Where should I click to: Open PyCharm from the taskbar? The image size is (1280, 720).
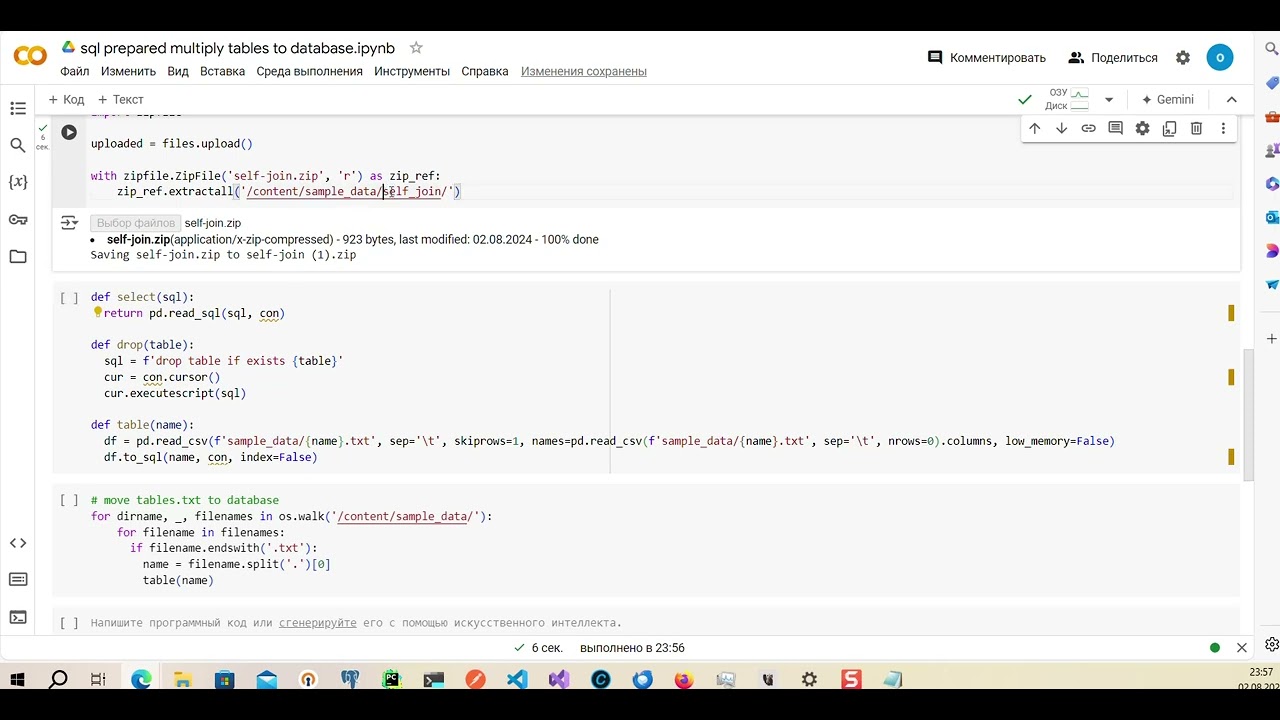391,680
